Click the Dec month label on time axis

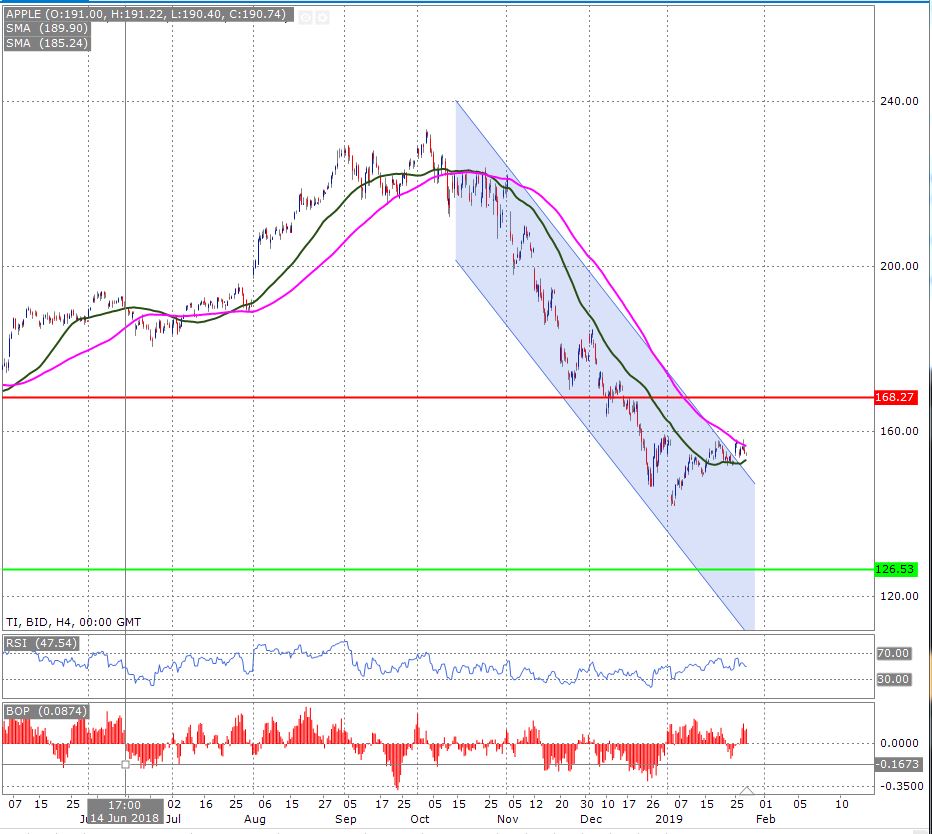pyautogui.click(x=591, y=819)
